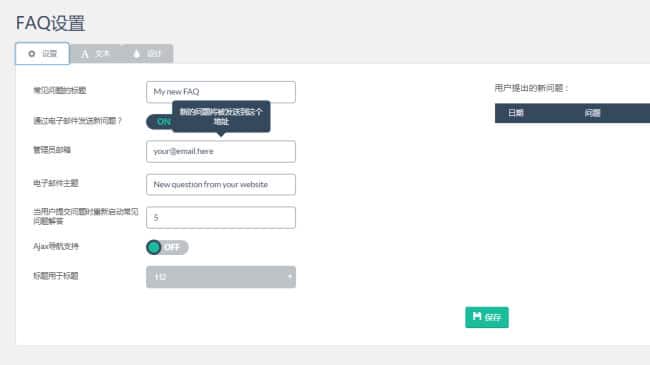
Task: Open the 设计 tab
Action: click(x=147, y=54)
